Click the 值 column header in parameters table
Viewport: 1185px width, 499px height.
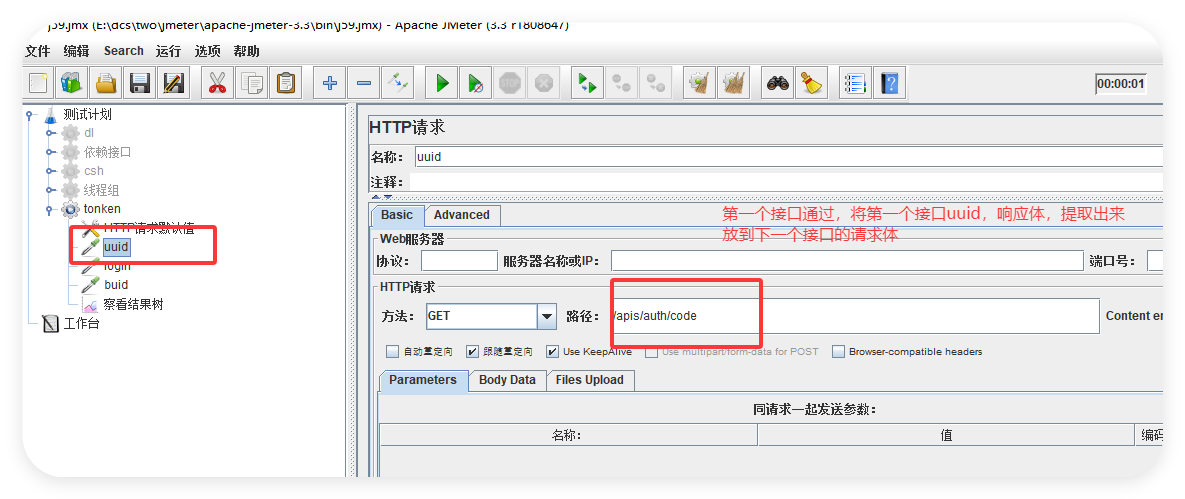pyautogui.click(x=947, y=435)
